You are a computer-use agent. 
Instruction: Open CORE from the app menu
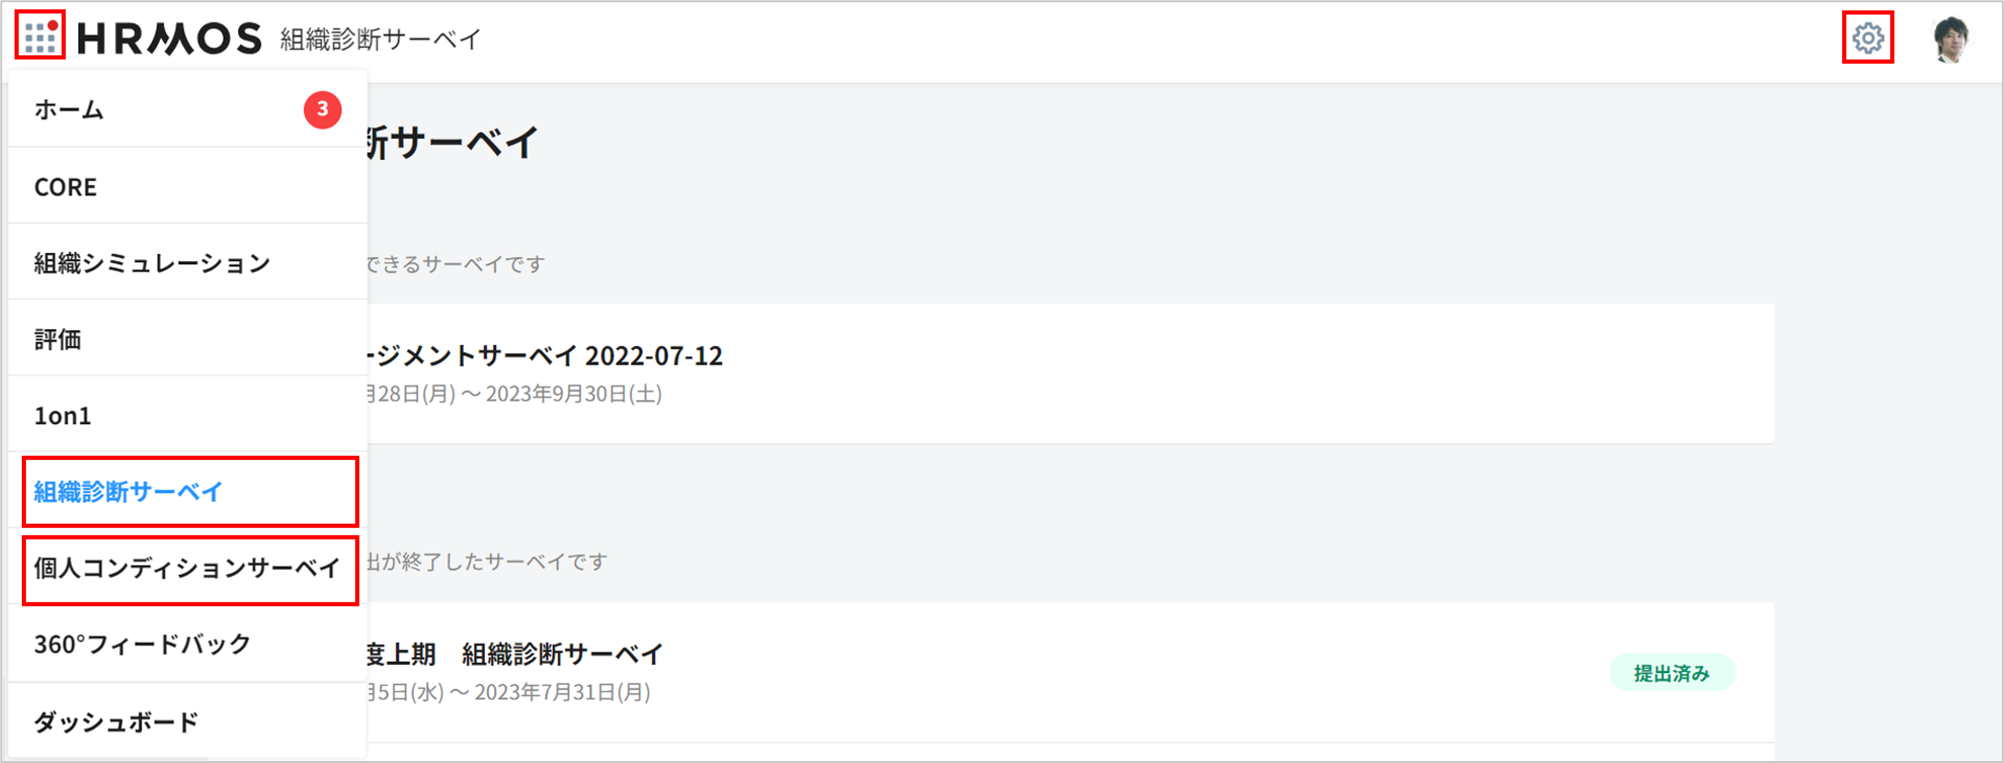tap(66, 187)
